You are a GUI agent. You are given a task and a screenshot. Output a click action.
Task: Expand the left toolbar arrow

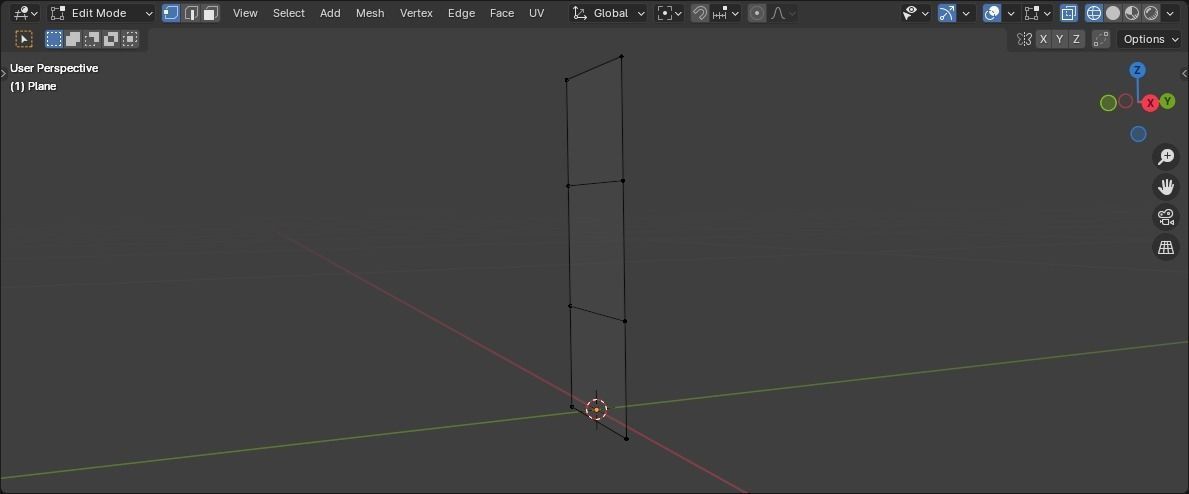[x=3, y=73]
